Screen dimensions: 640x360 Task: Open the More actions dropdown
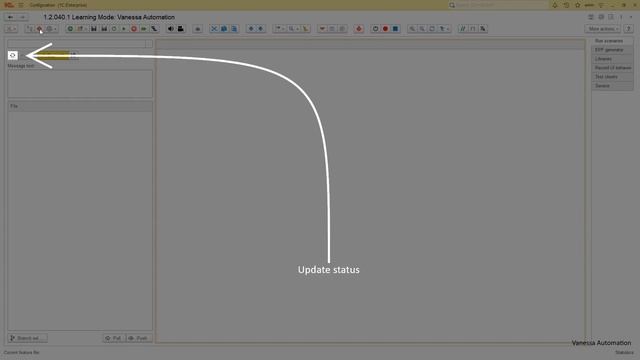tap(603, 29)
